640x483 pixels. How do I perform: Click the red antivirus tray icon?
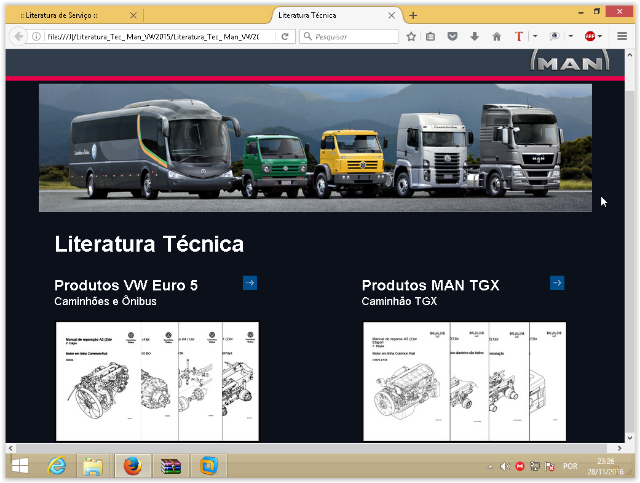tap(520, 466)
